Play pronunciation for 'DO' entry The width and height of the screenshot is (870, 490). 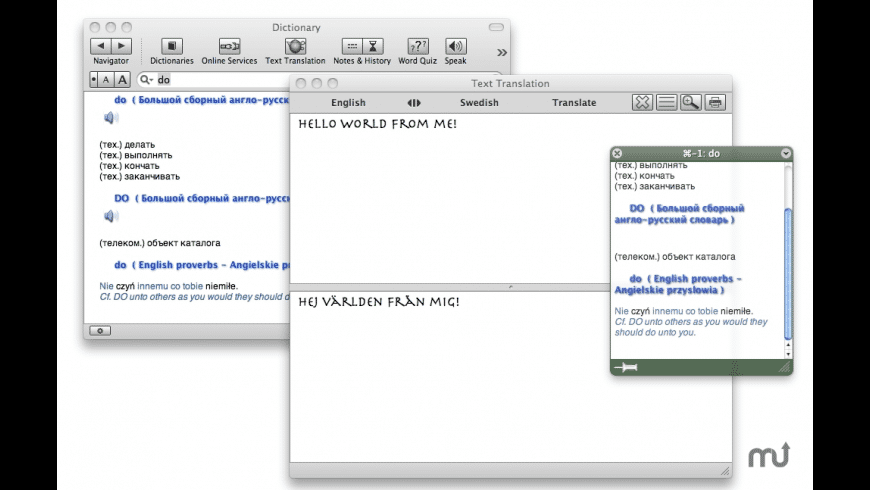(x=111, y=216)
